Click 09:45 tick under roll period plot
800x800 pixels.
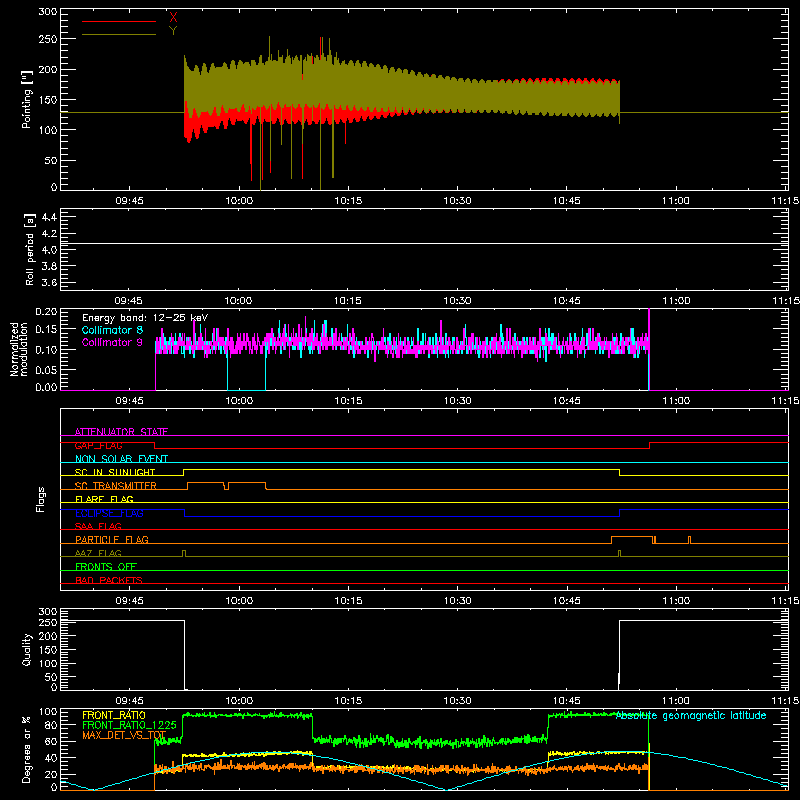[129, 301]
